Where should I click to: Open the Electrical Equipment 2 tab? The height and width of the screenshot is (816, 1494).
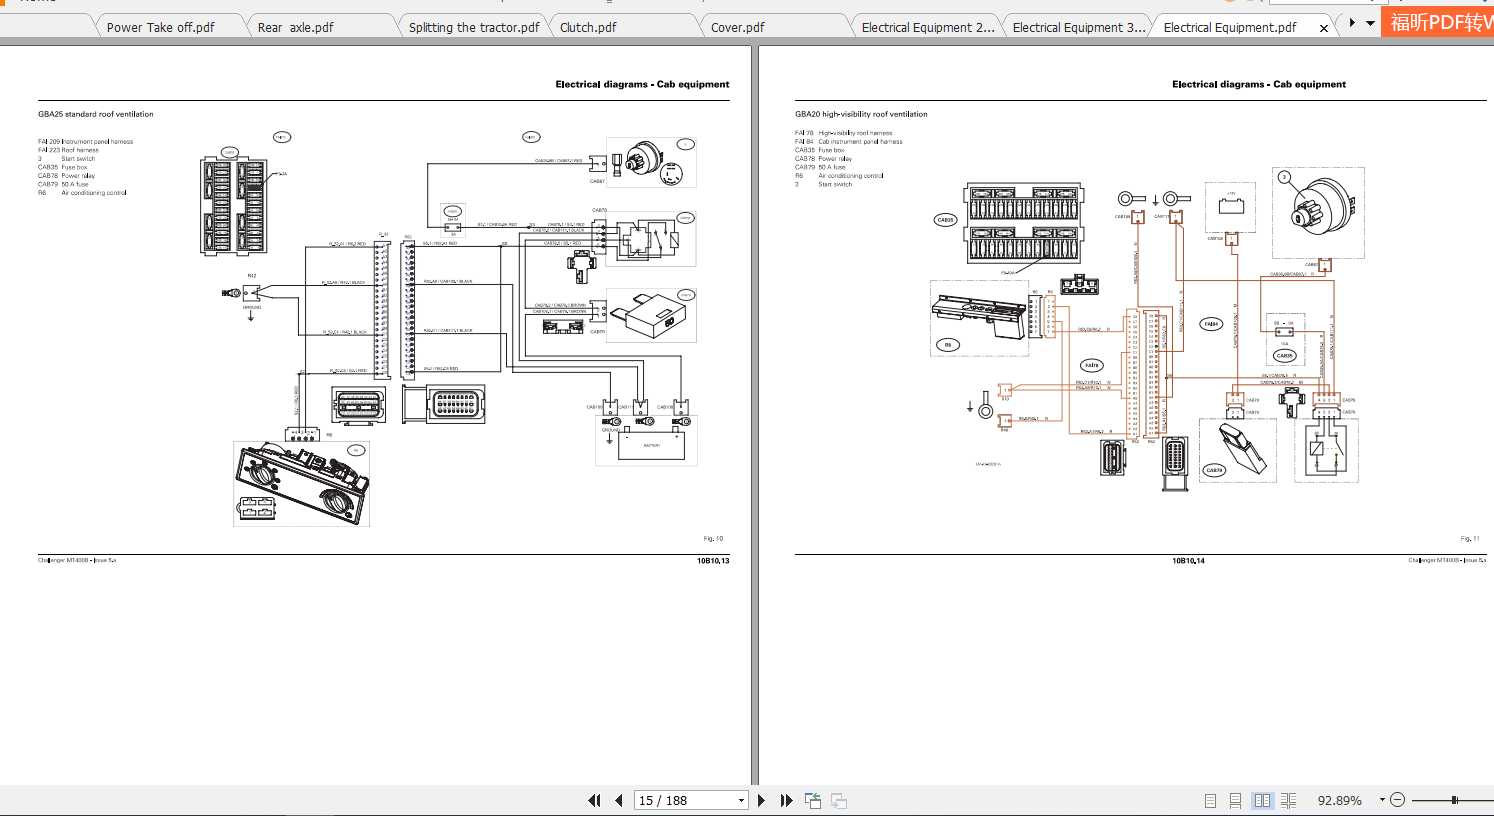[x=928, y=27]
